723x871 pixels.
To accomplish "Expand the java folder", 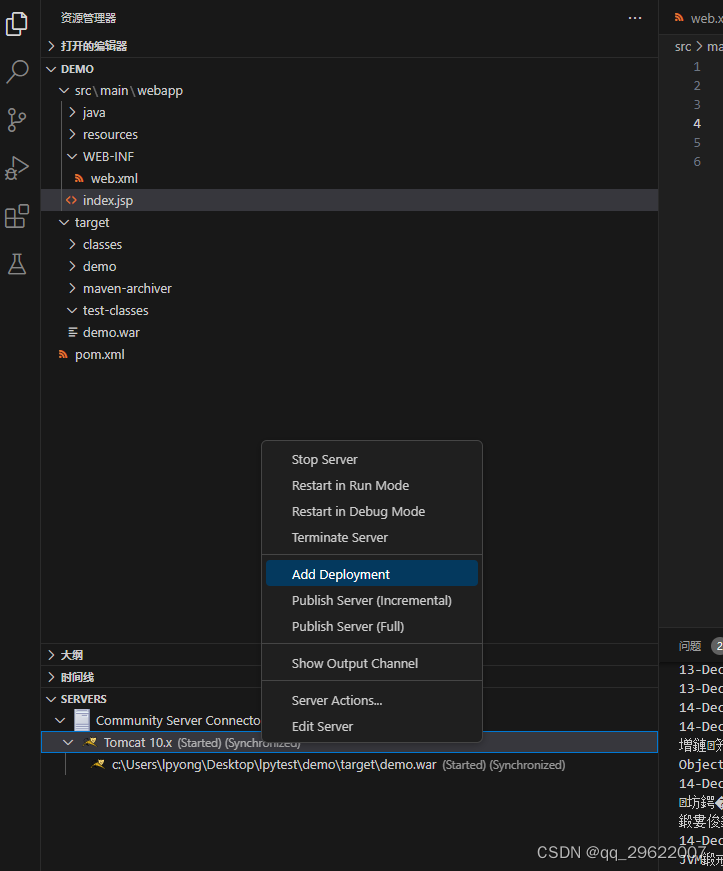I will [72, 112].
